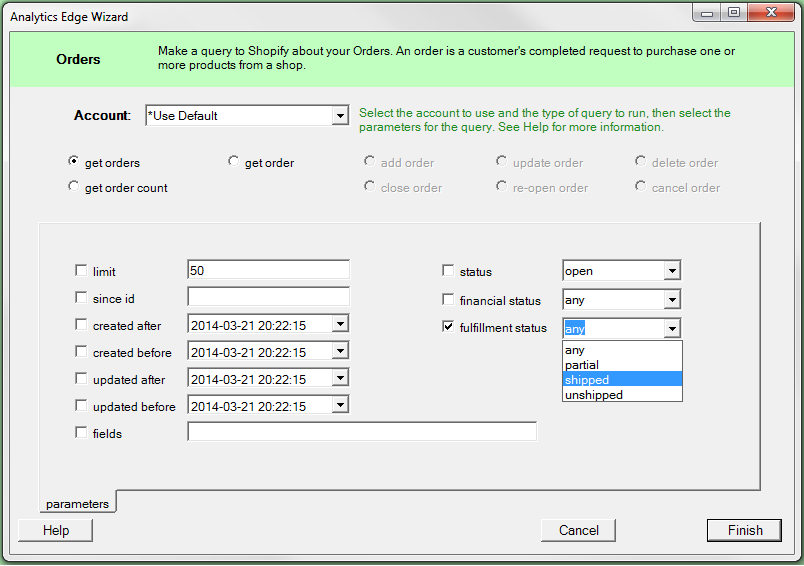Screen dimensions: 804x566
Task: Choose the 'get orders' radio button
Action: click(74, 162)
